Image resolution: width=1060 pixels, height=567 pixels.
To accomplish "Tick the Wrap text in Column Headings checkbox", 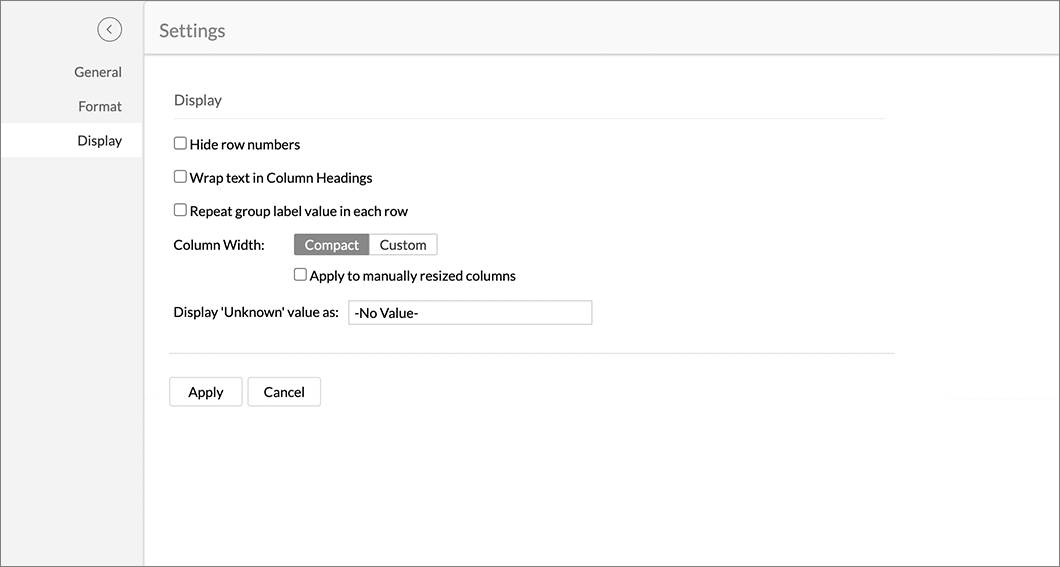I will point(180,176).
